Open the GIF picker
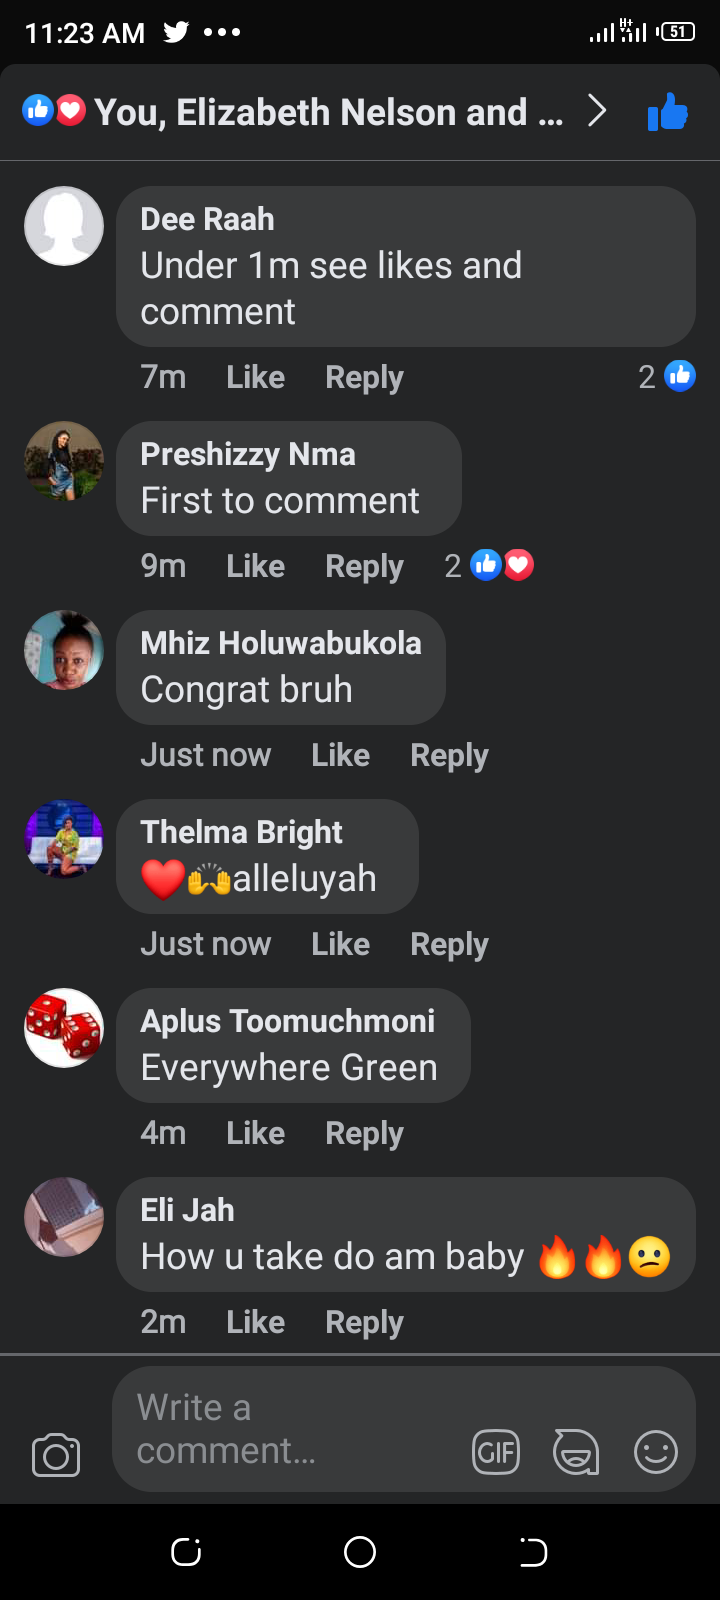Viewport: 720px width, 1600px height. 496,1452
